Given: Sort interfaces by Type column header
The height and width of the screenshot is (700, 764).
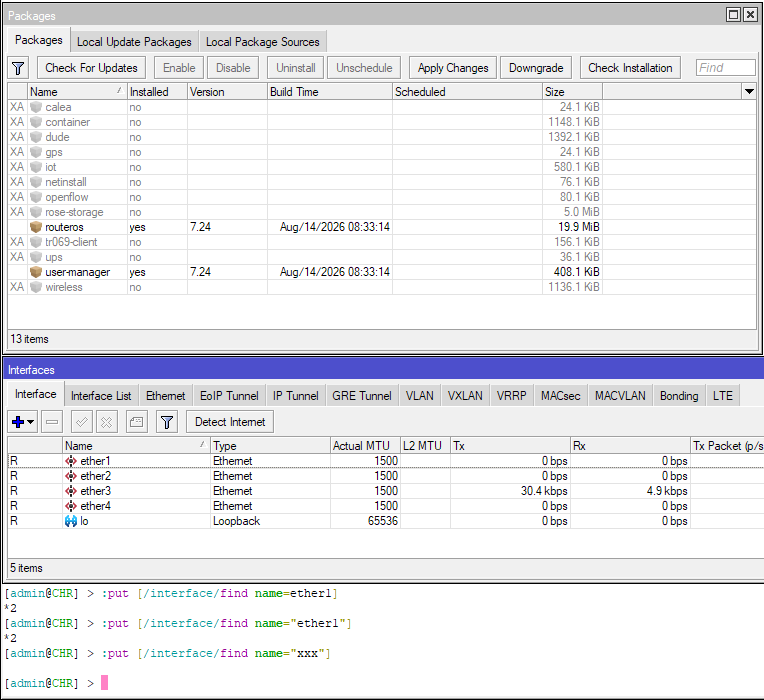Looking at the screenshot, I should coord(270,446).
